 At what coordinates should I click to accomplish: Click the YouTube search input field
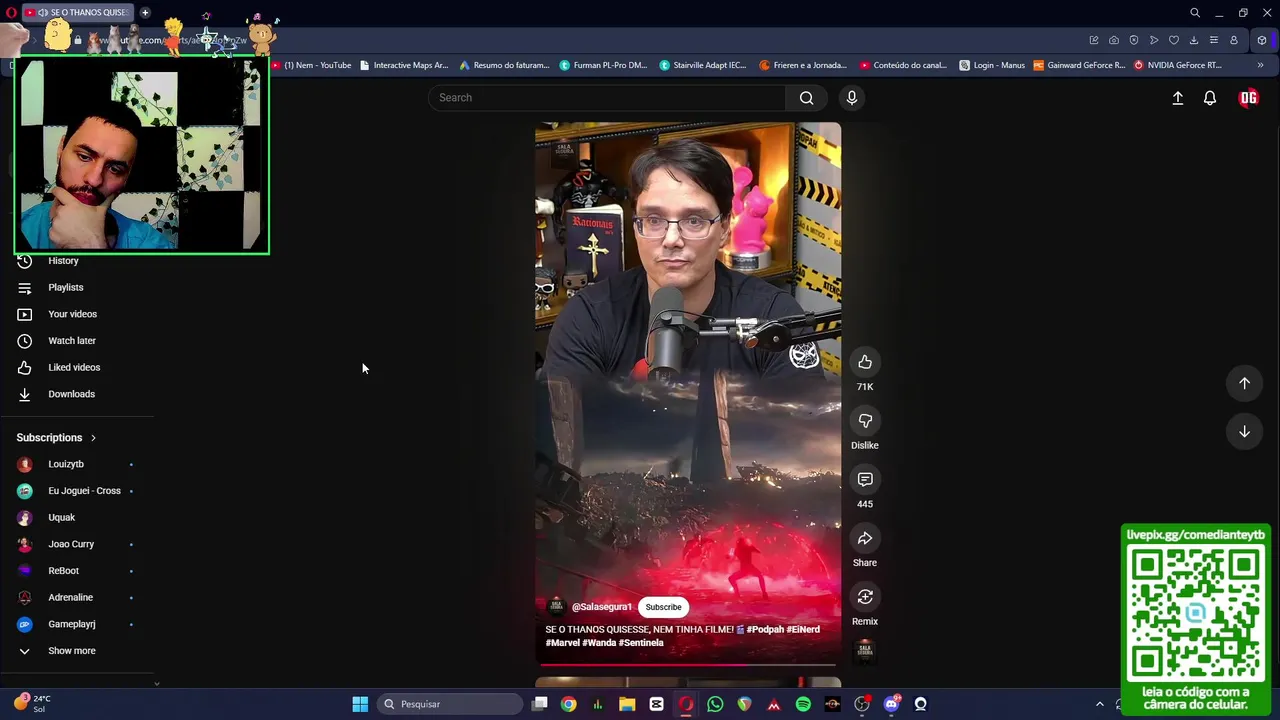pyautogui.click(x=607, y=97)
